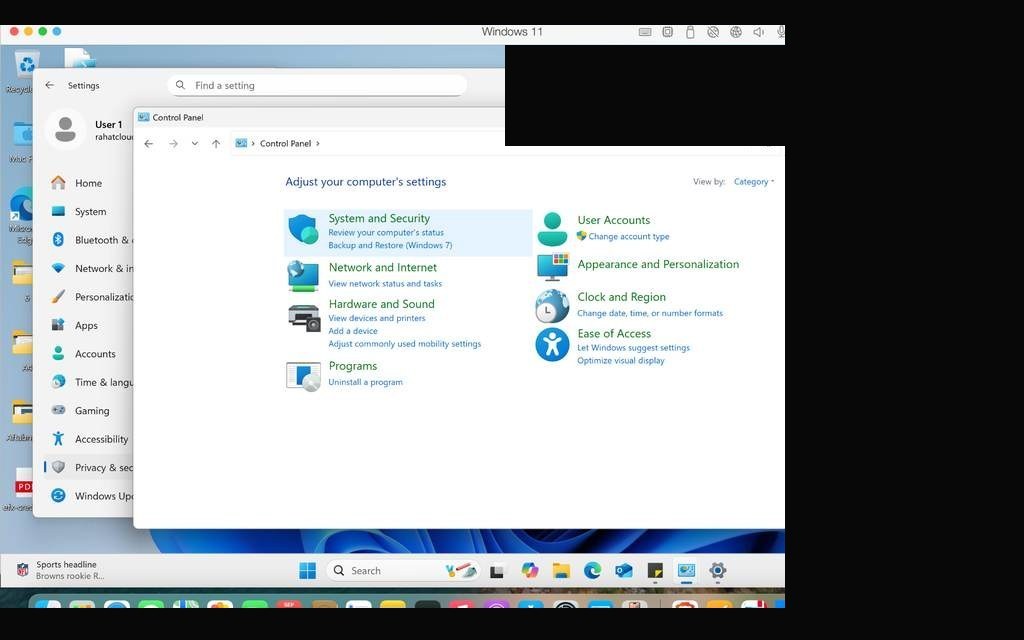
Task: Click the VM USB device icon
Action: point(690,31)
